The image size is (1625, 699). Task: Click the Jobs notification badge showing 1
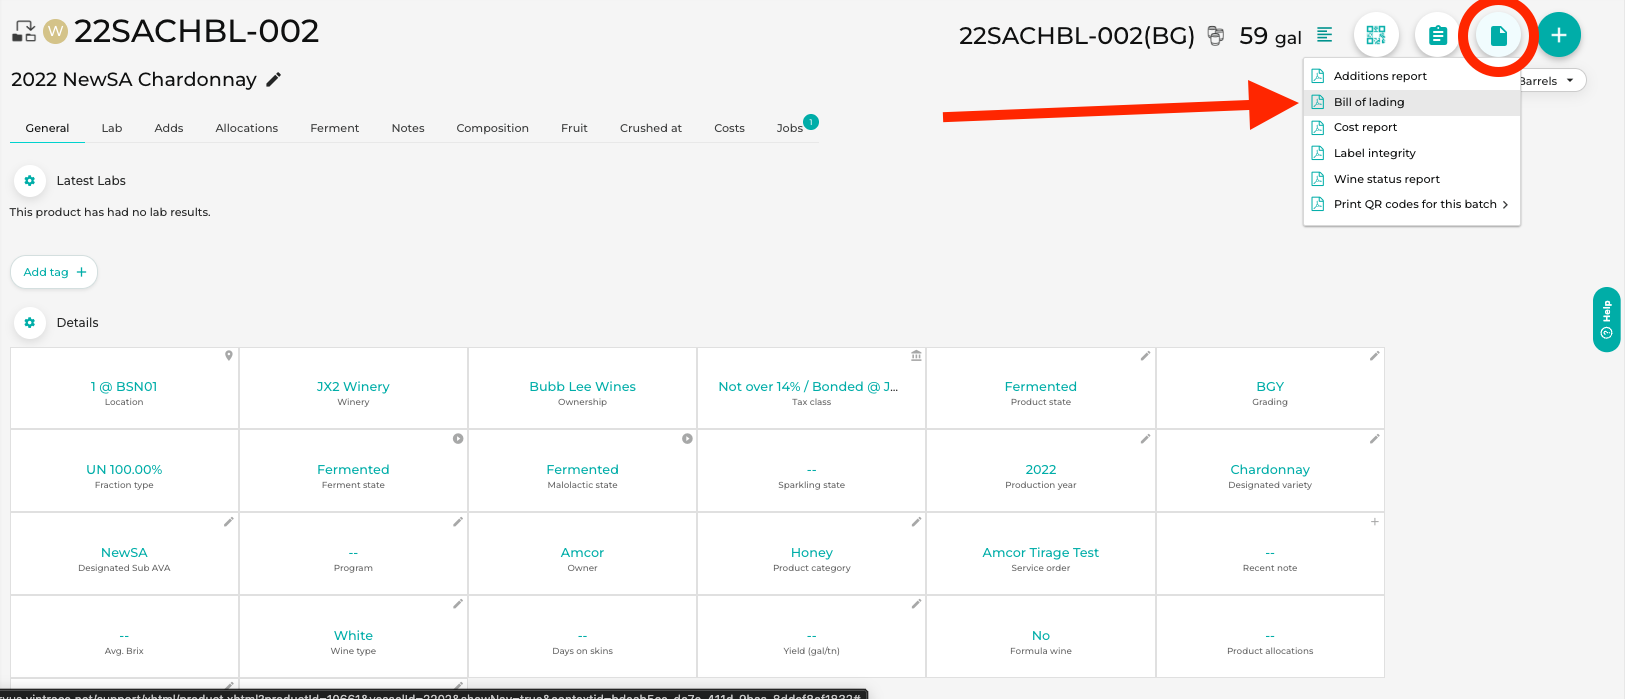coord(811,122)
